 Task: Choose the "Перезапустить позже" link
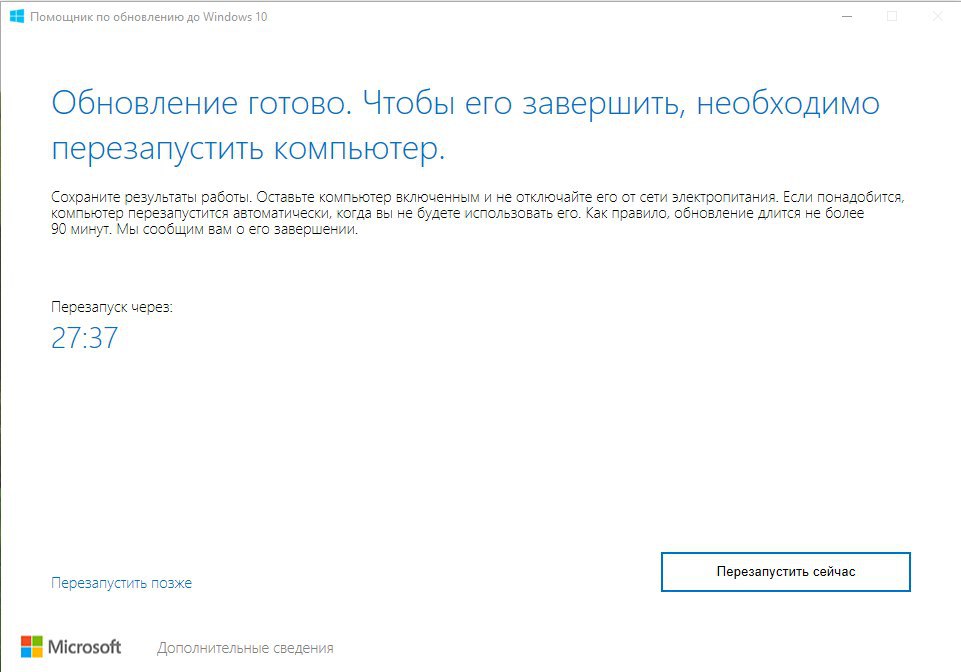tap(121, 583)
